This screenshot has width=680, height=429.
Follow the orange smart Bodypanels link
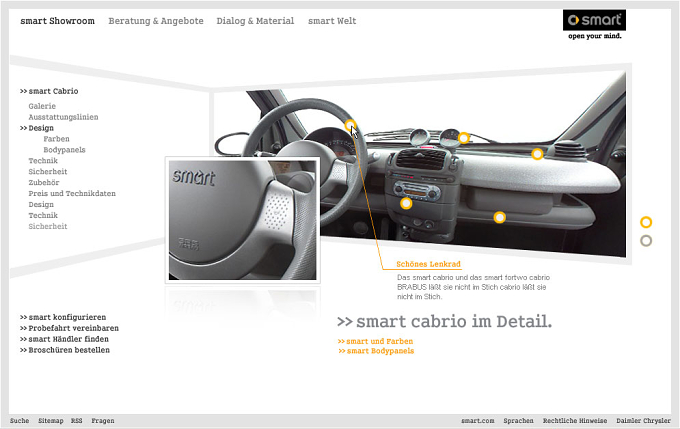(x=376, y=351)
